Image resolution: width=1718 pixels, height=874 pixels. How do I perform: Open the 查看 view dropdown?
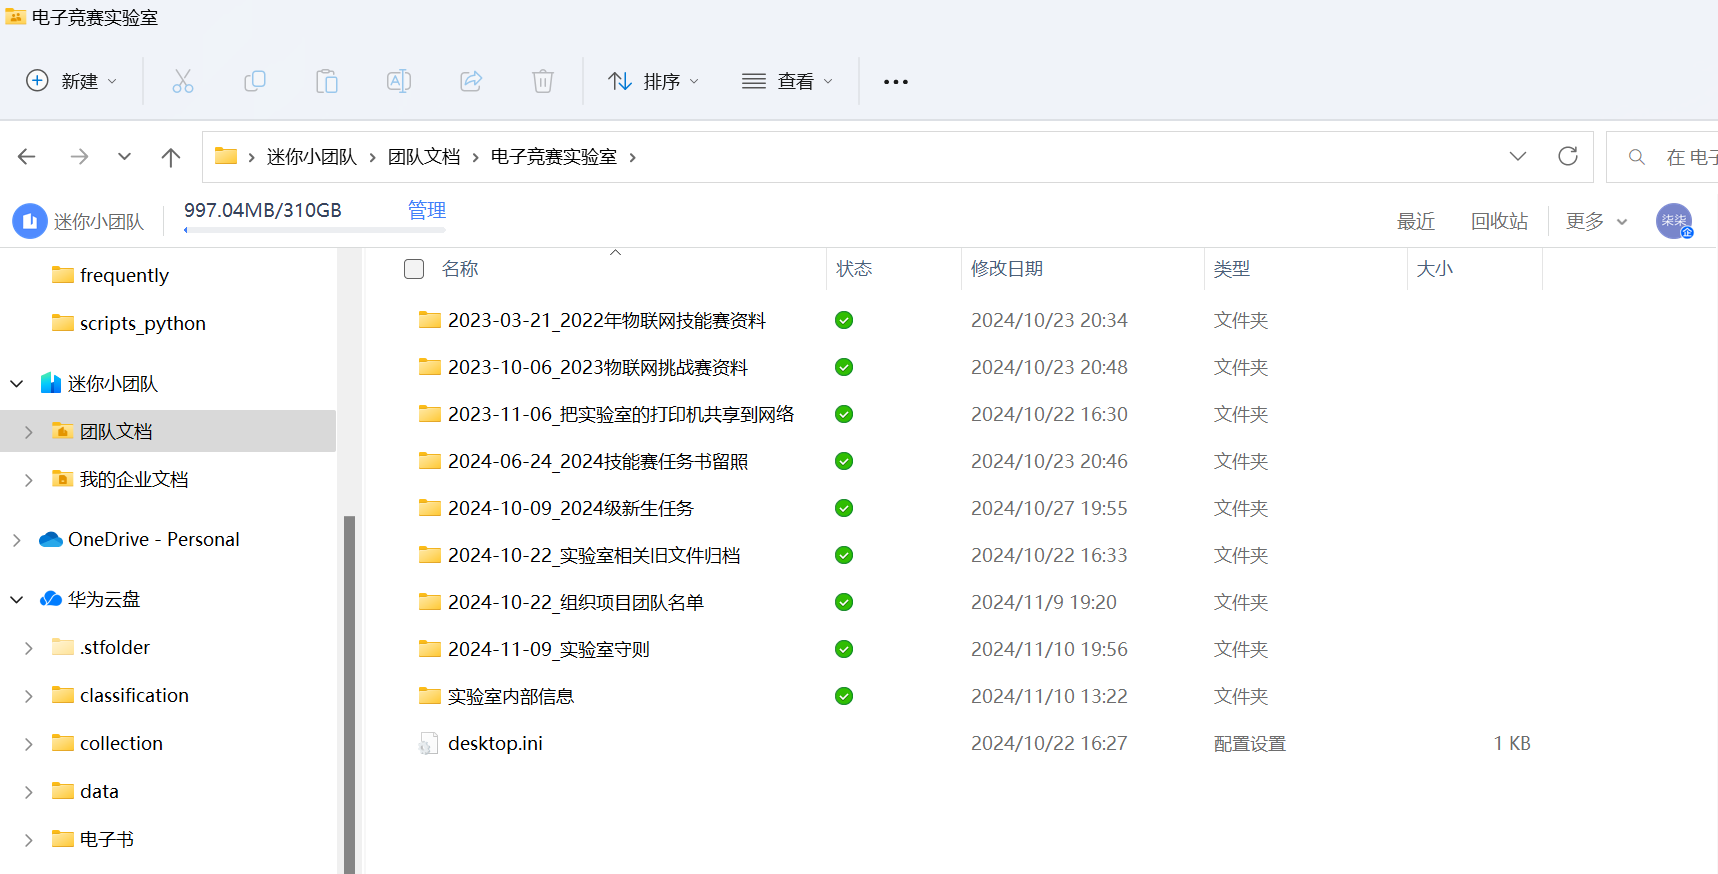(787, 81)
